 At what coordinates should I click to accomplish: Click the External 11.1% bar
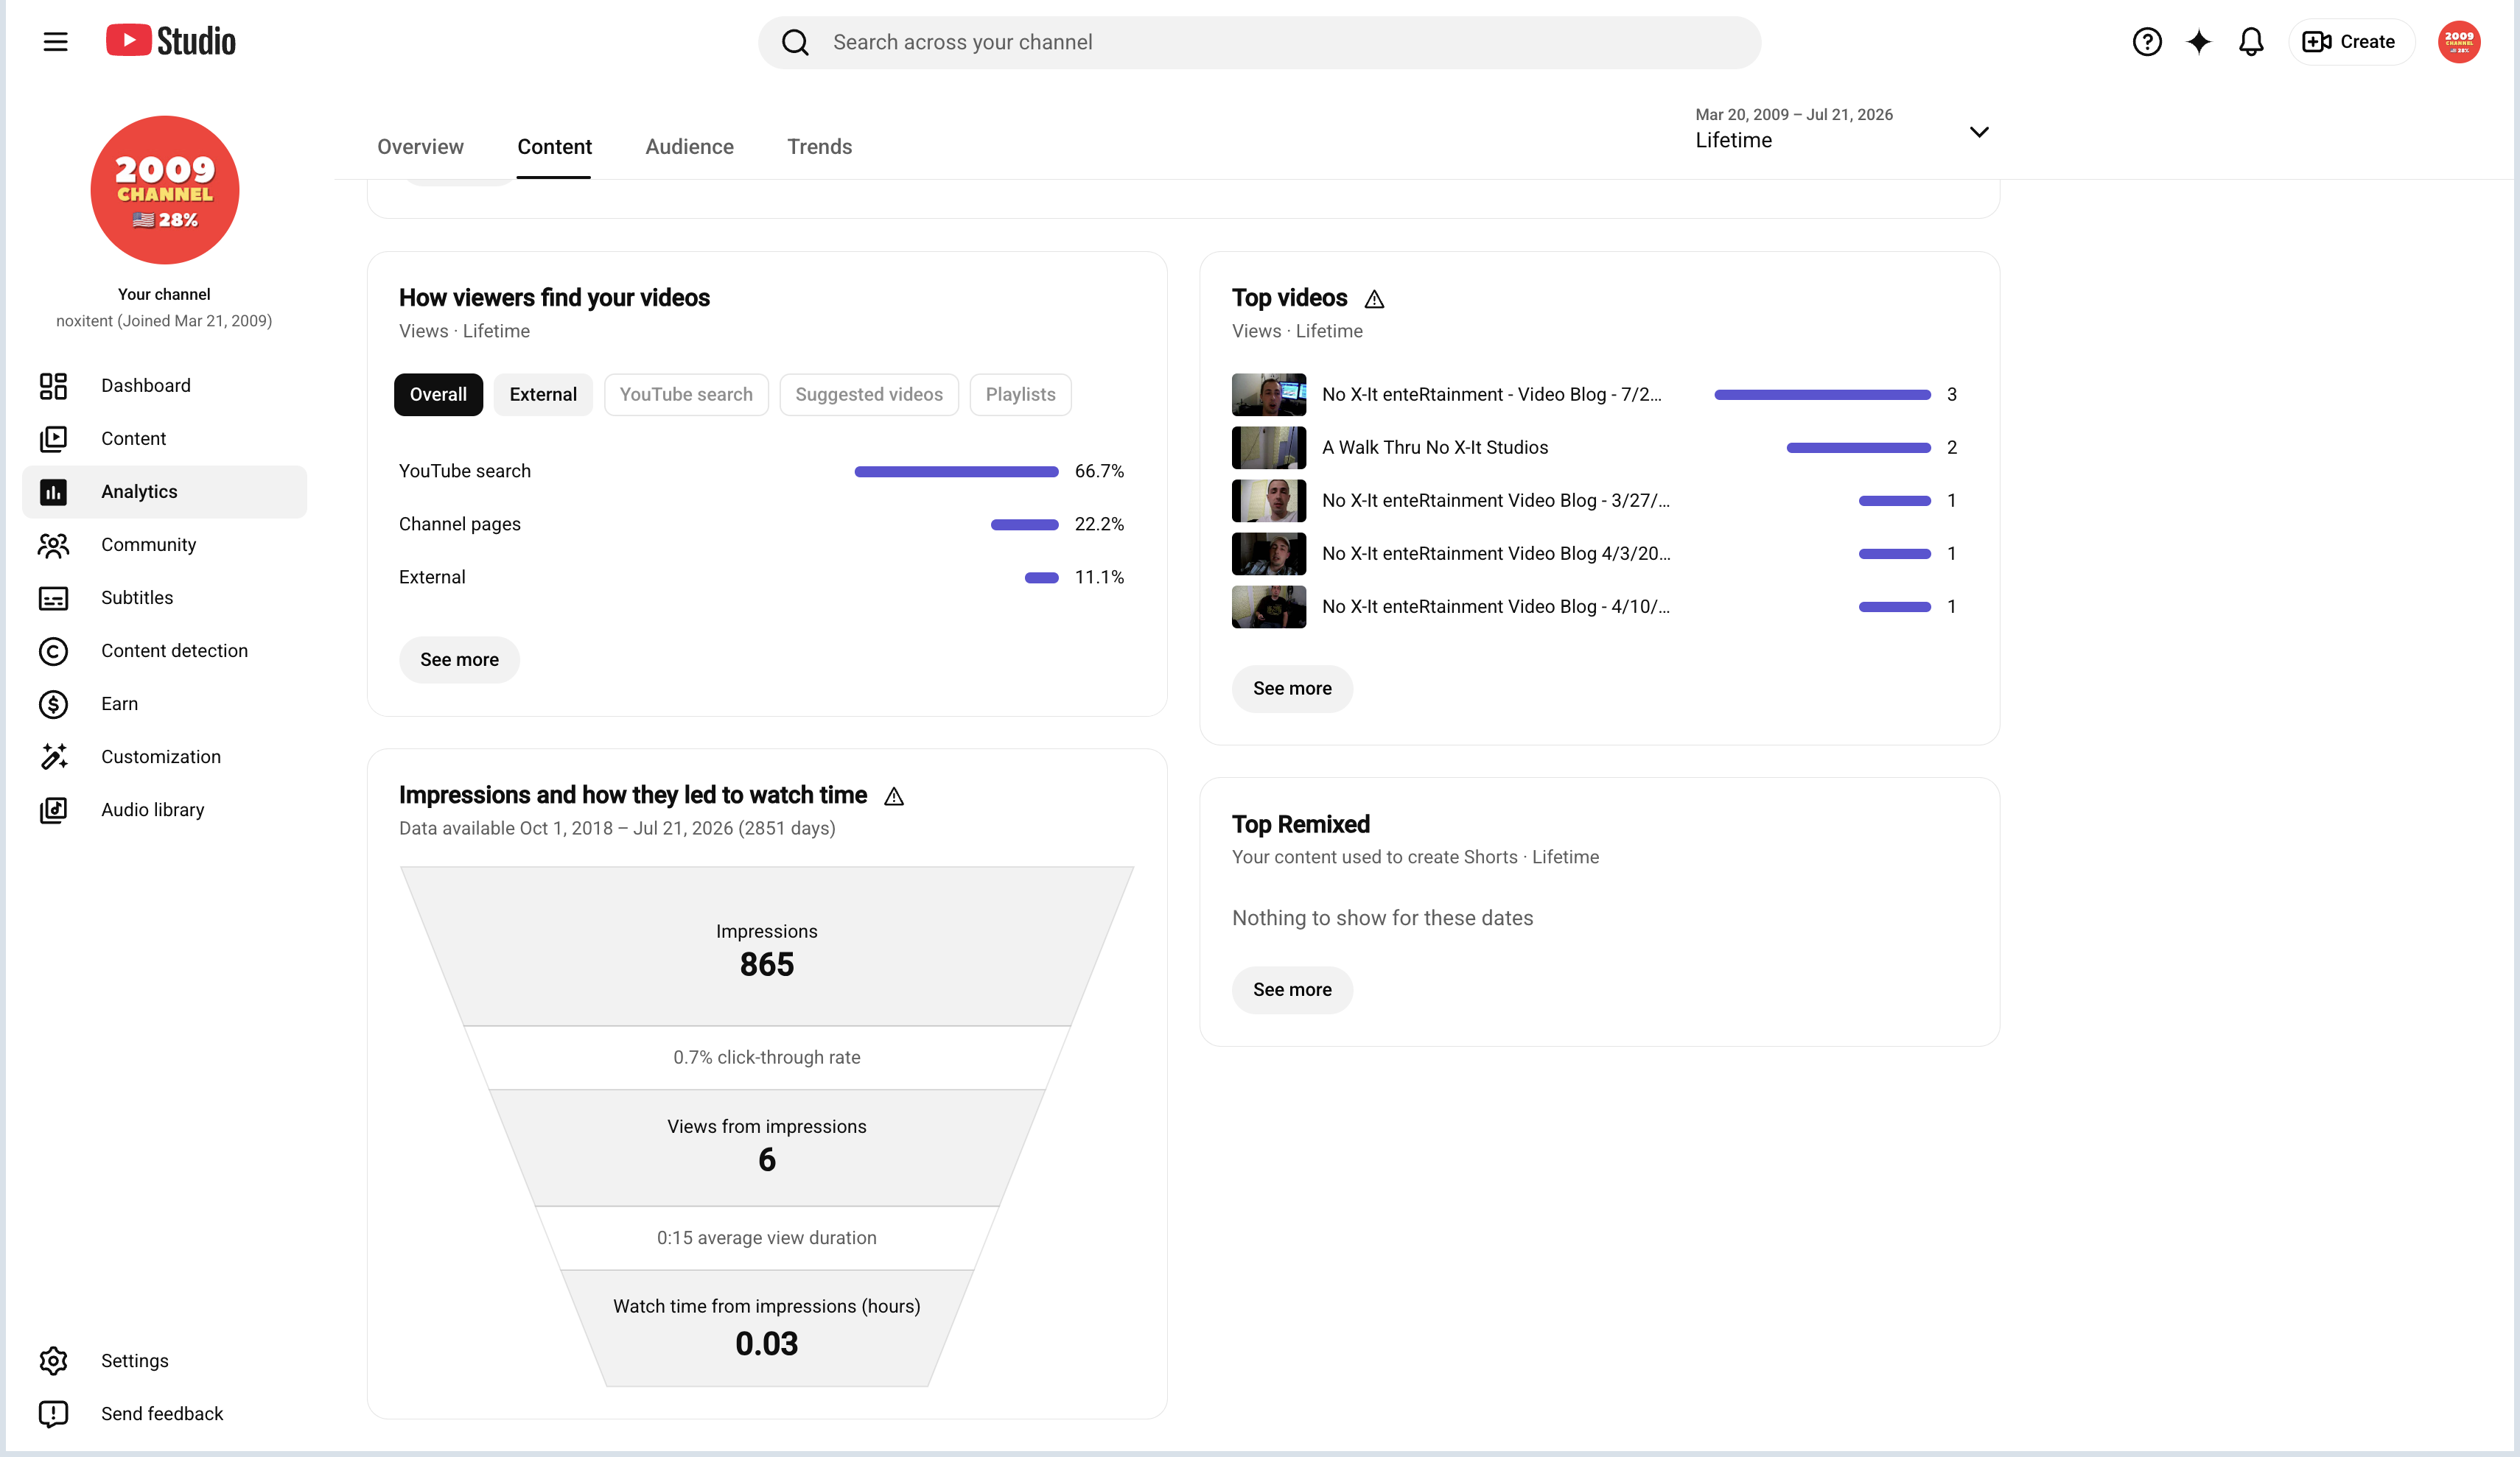[1041, 578]
